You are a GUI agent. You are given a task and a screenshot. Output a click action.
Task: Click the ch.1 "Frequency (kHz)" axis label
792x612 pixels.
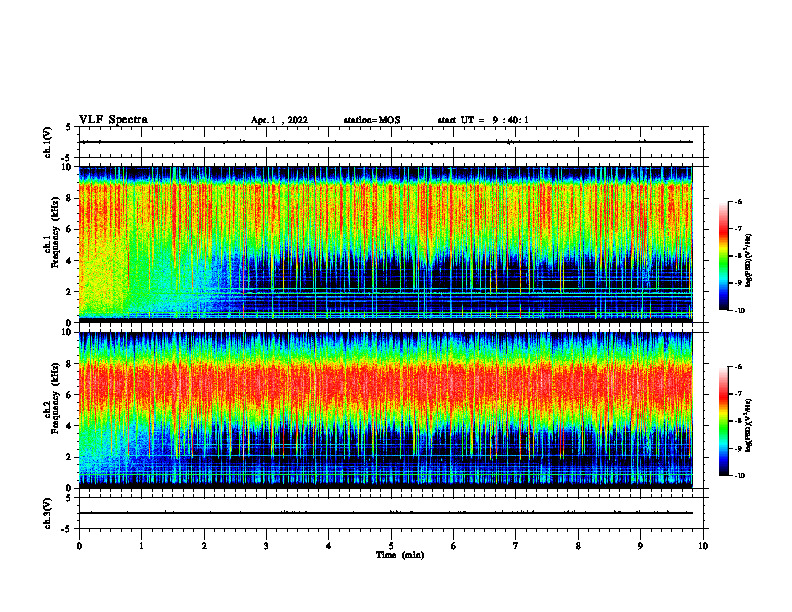point(56,232)
